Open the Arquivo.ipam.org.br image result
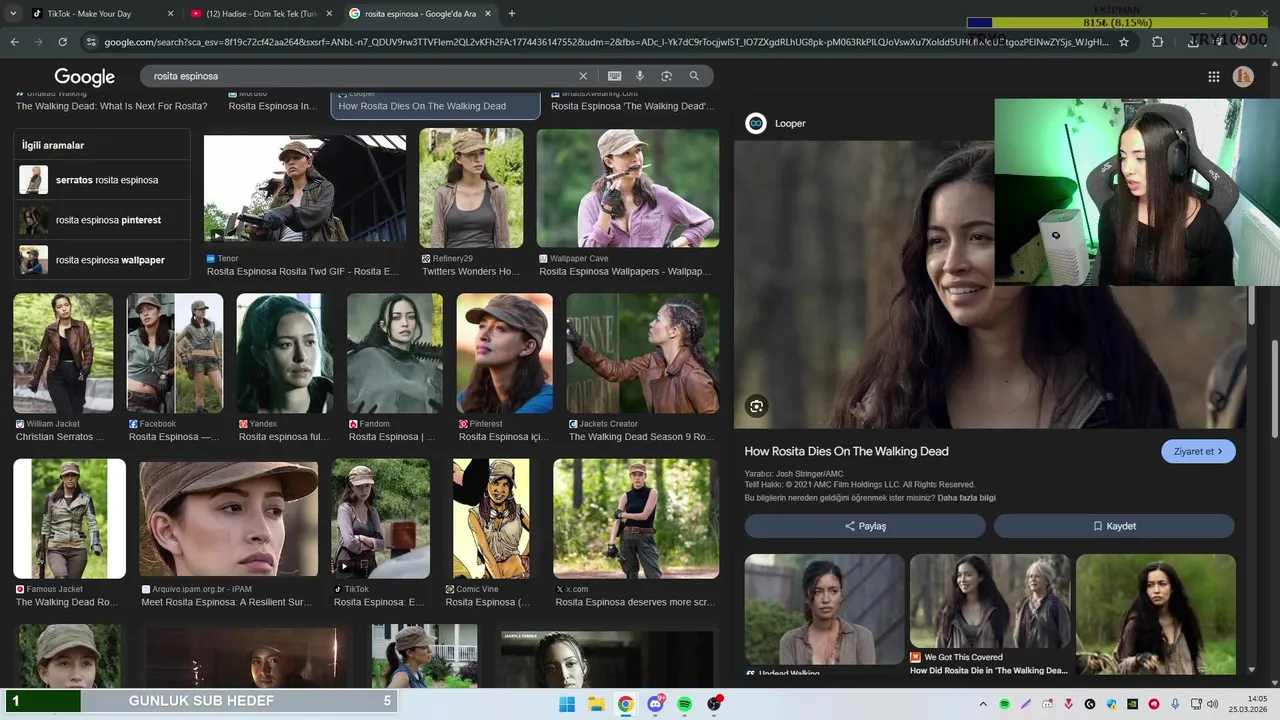 coord(229,518)
